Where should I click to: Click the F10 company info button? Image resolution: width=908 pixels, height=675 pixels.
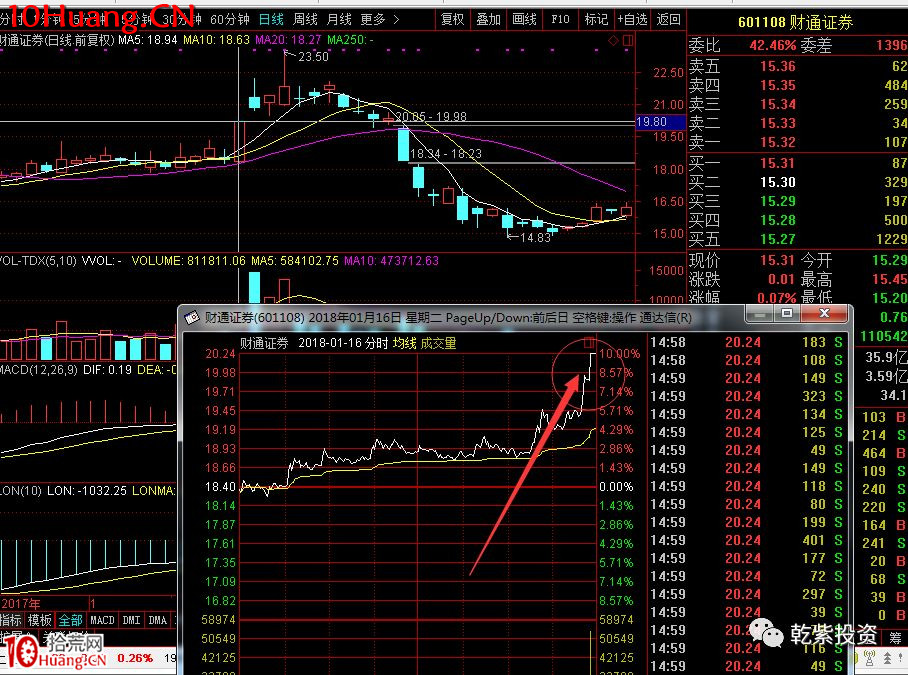tap(560, 19)
